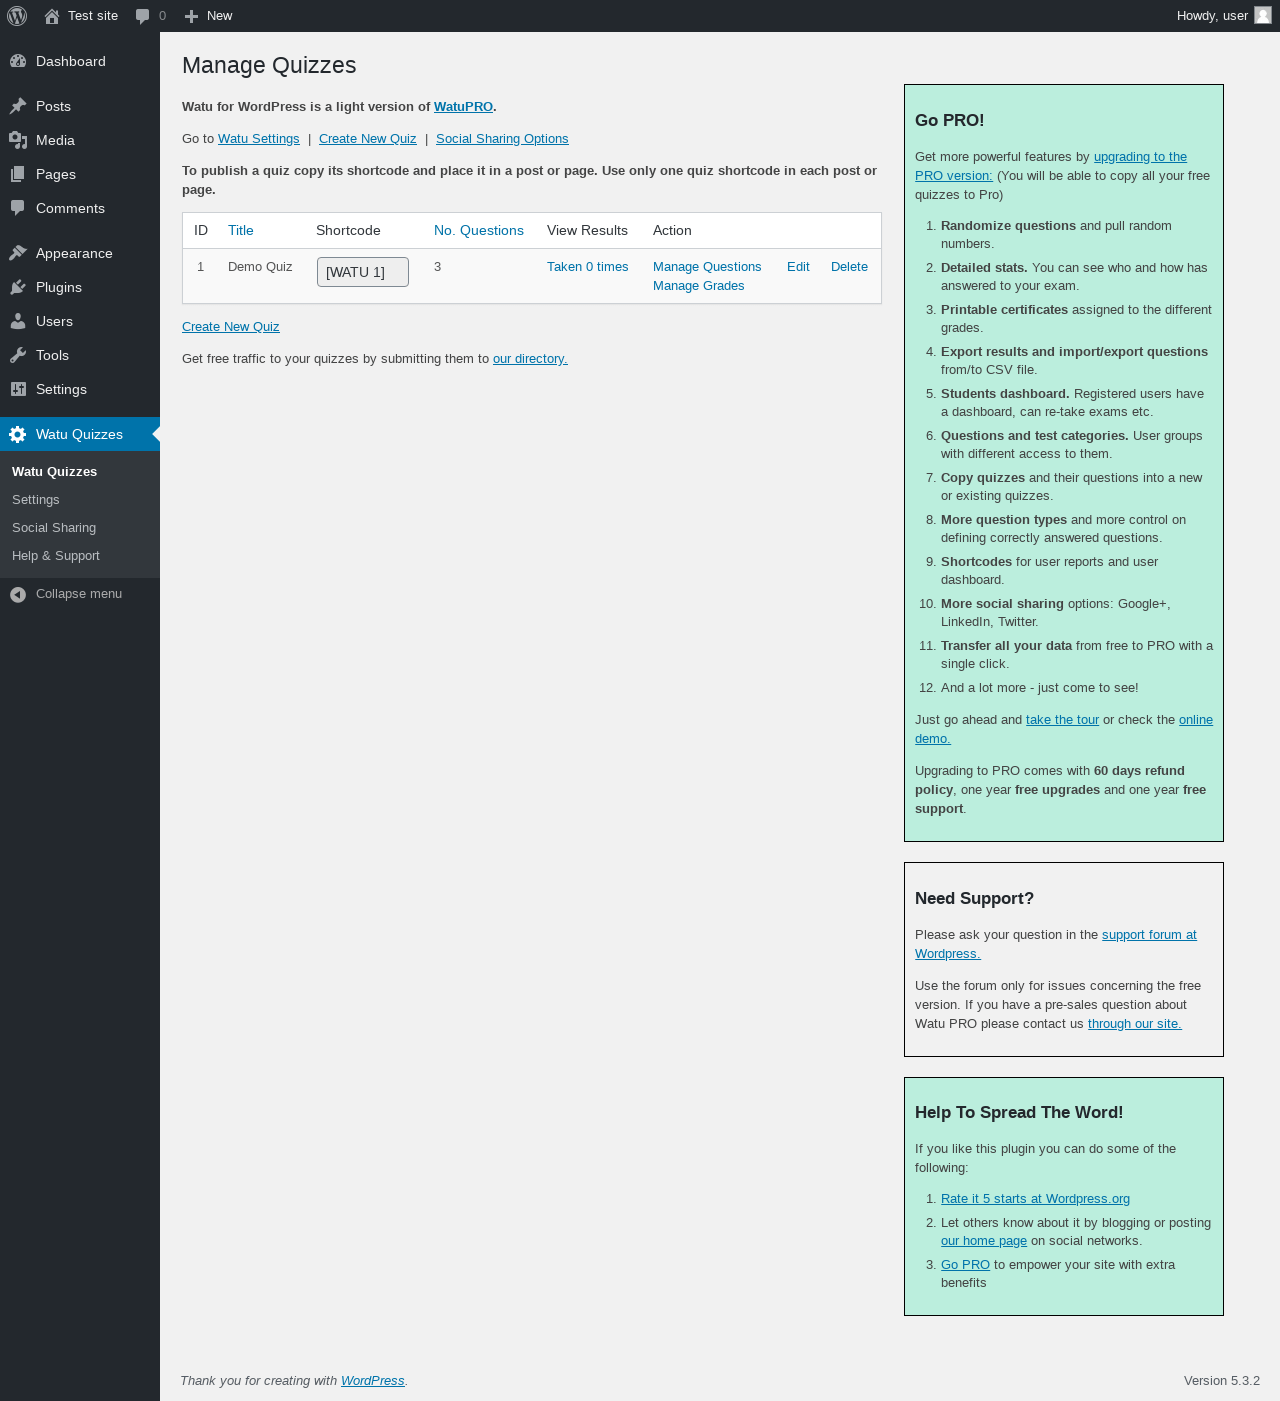Click the Tools wrench icon
The image size is (1280, 1401).
[x=18, y=355]
